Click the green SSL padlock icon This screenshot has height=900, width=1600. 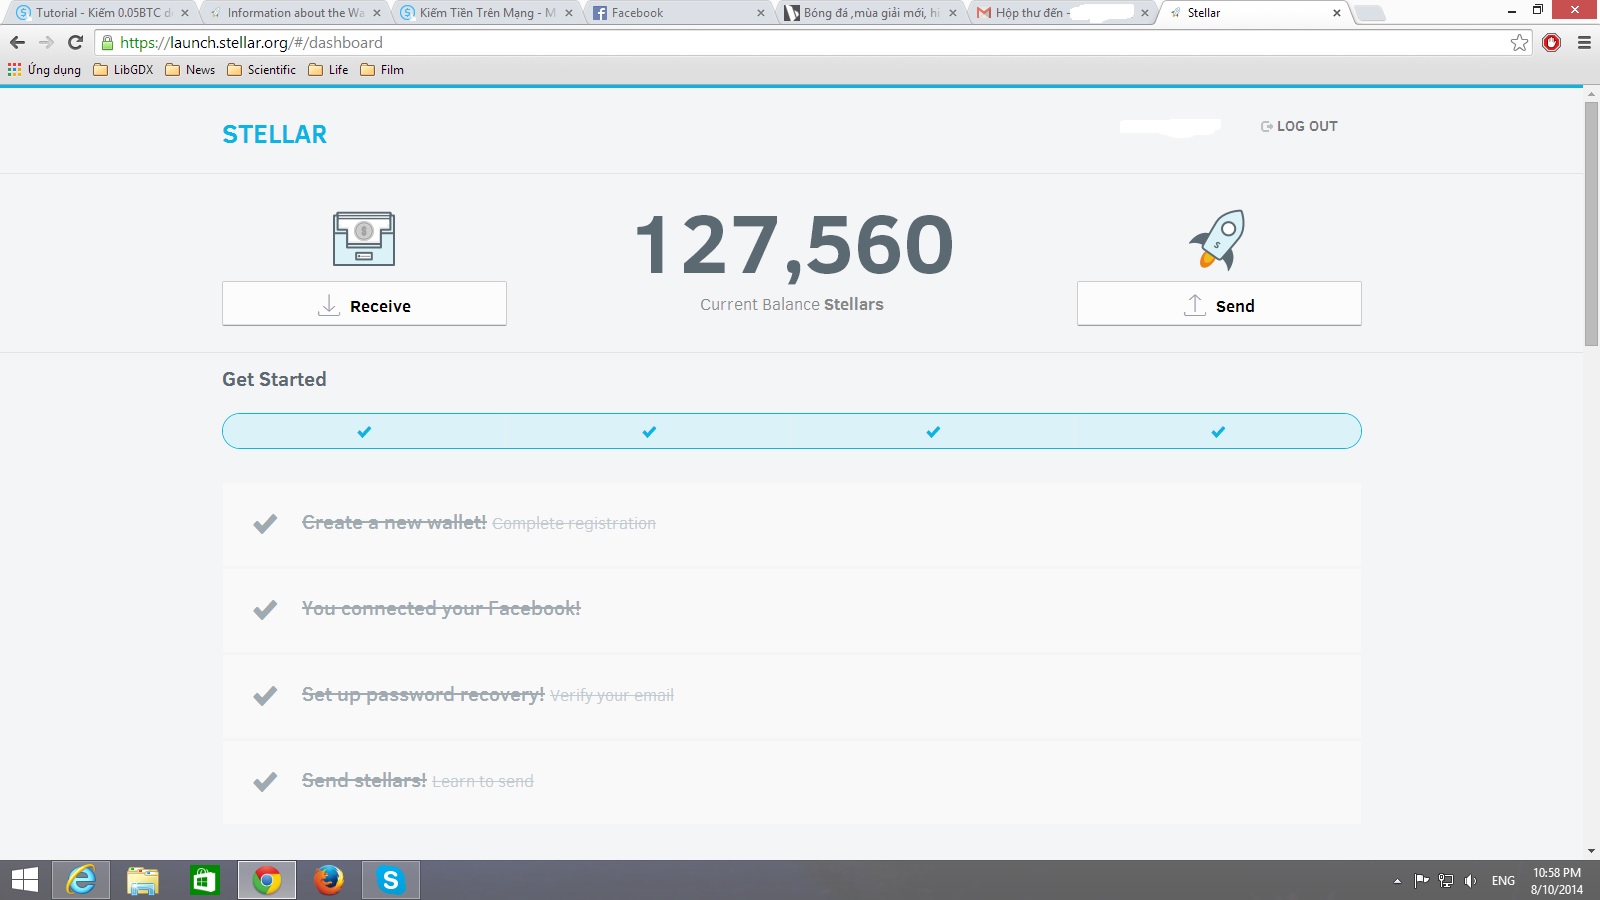tap(108, 42)
